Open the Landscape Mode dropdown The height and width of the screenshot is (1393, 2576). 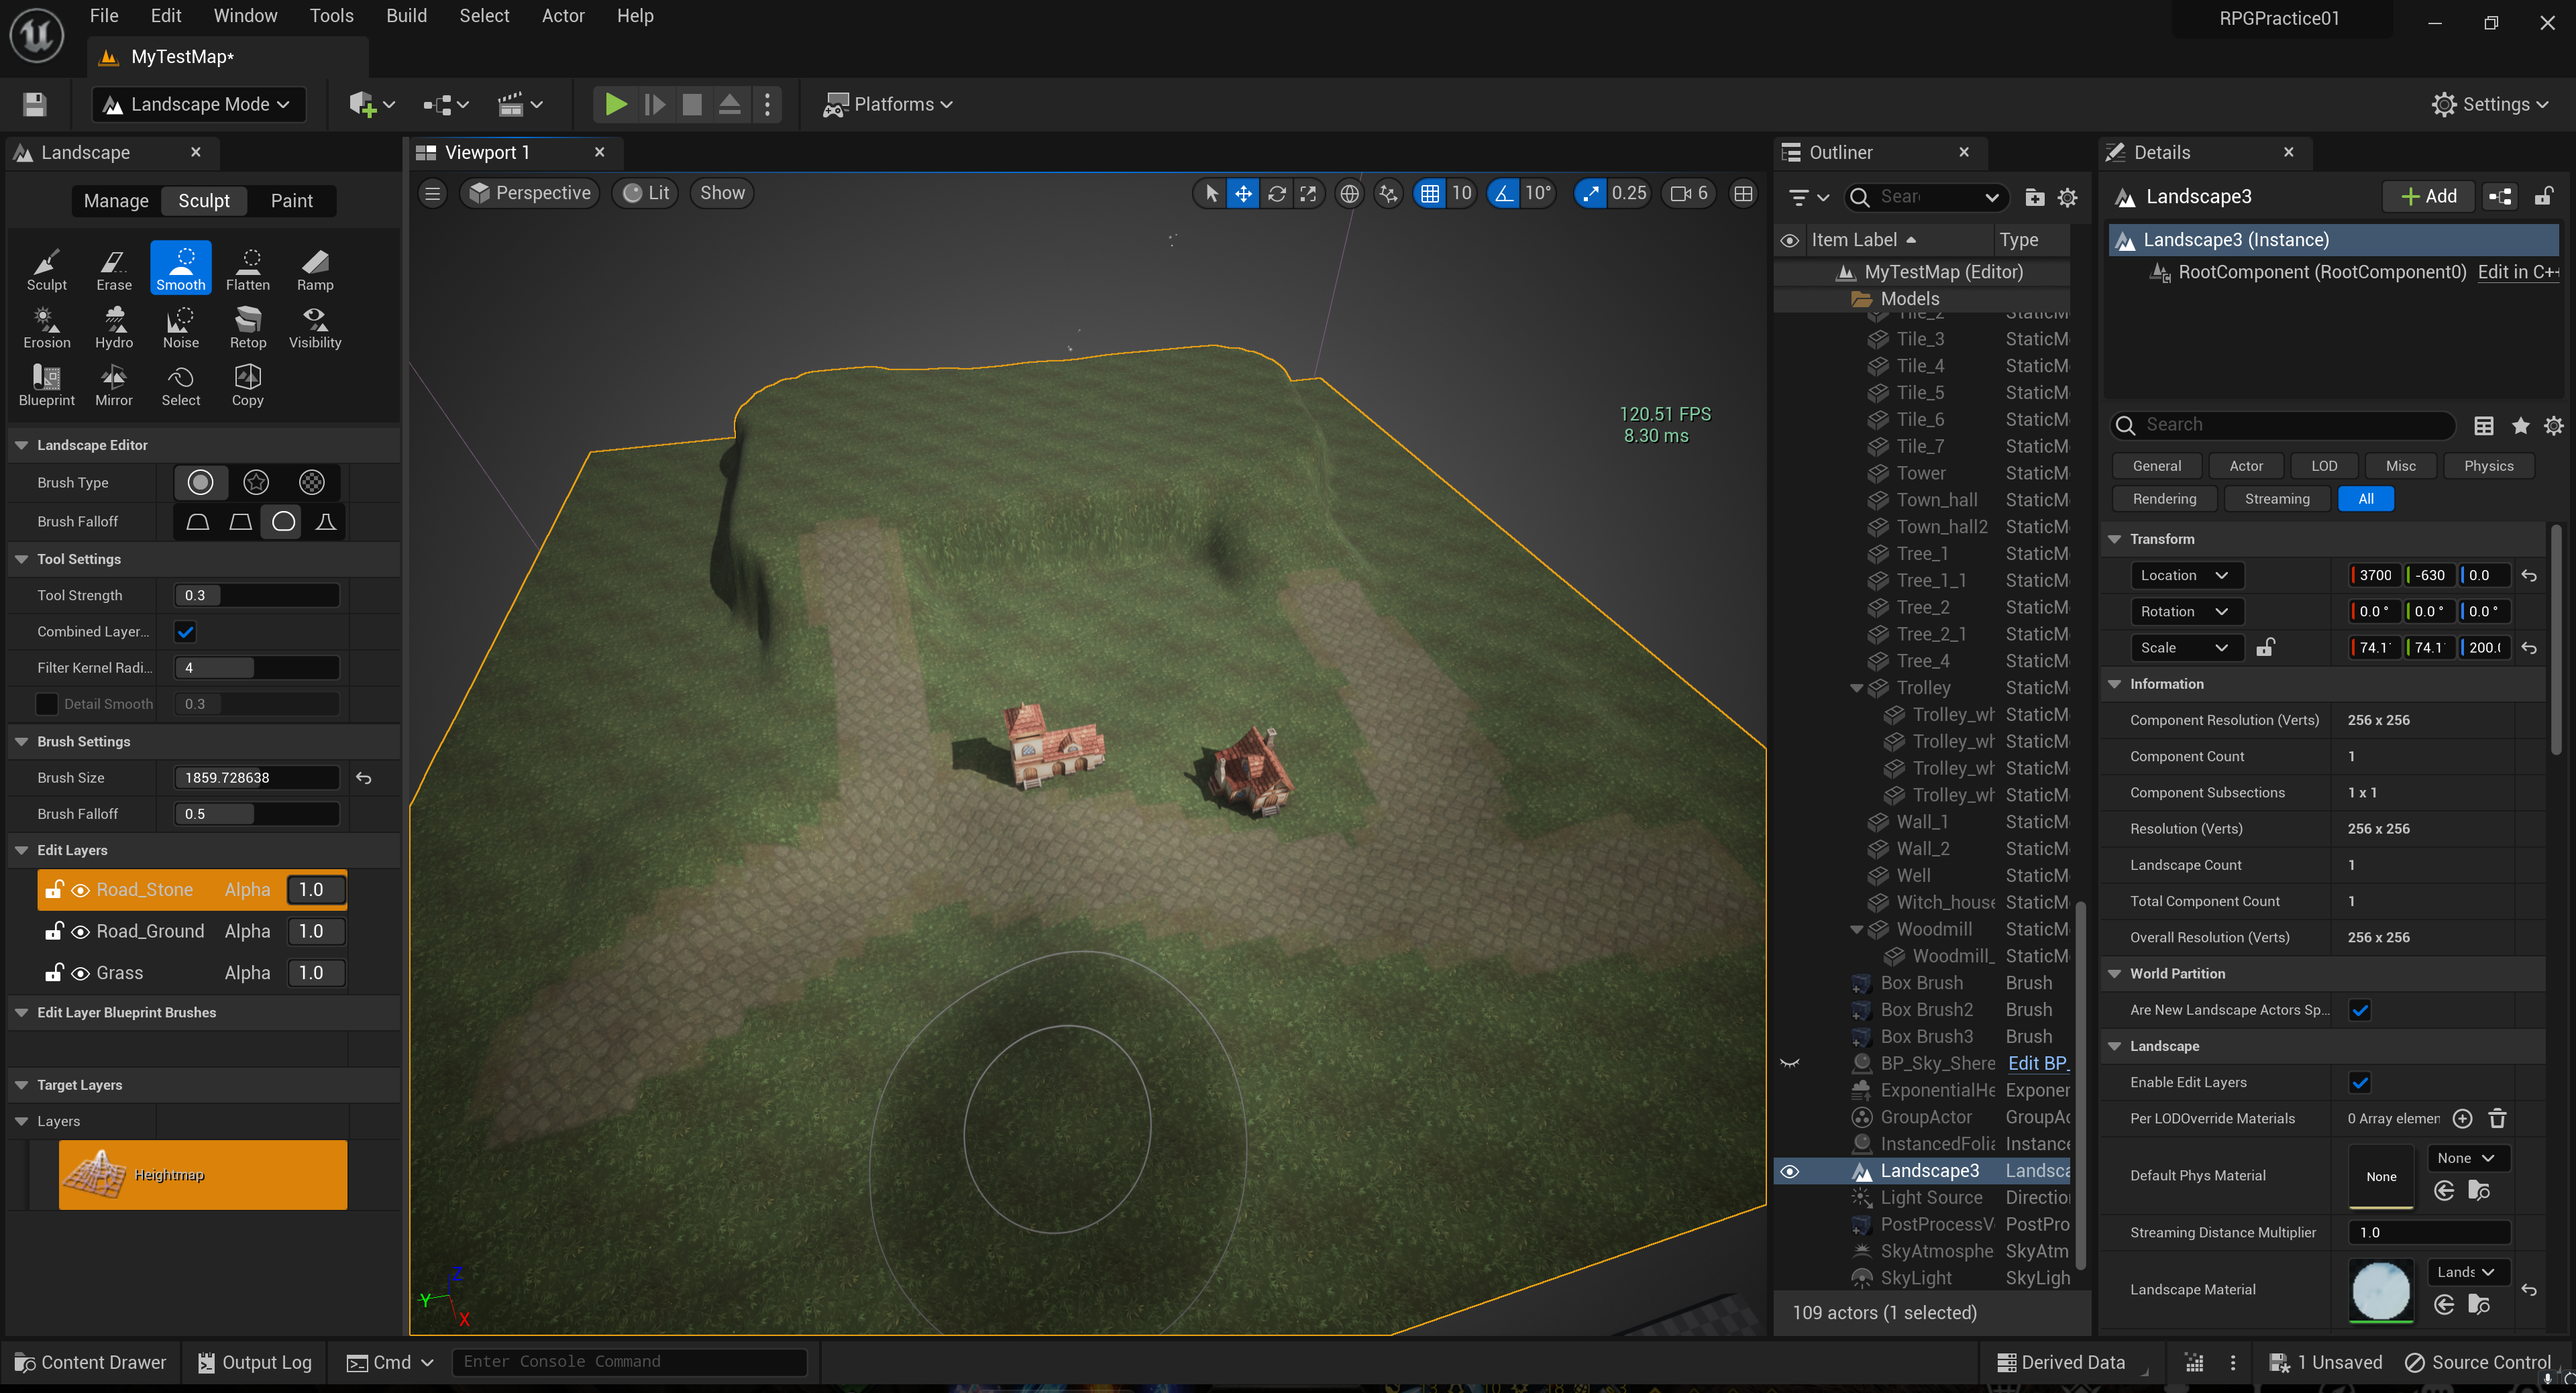pyautogui.click(x=198, y=104)
